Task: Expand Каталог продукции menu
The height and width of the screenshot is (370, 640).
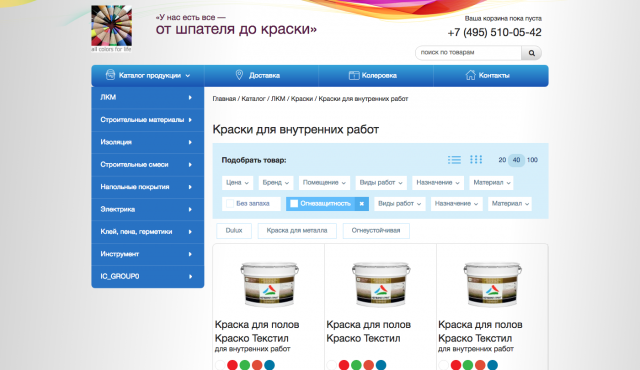Action: click(x=148, y=75)
